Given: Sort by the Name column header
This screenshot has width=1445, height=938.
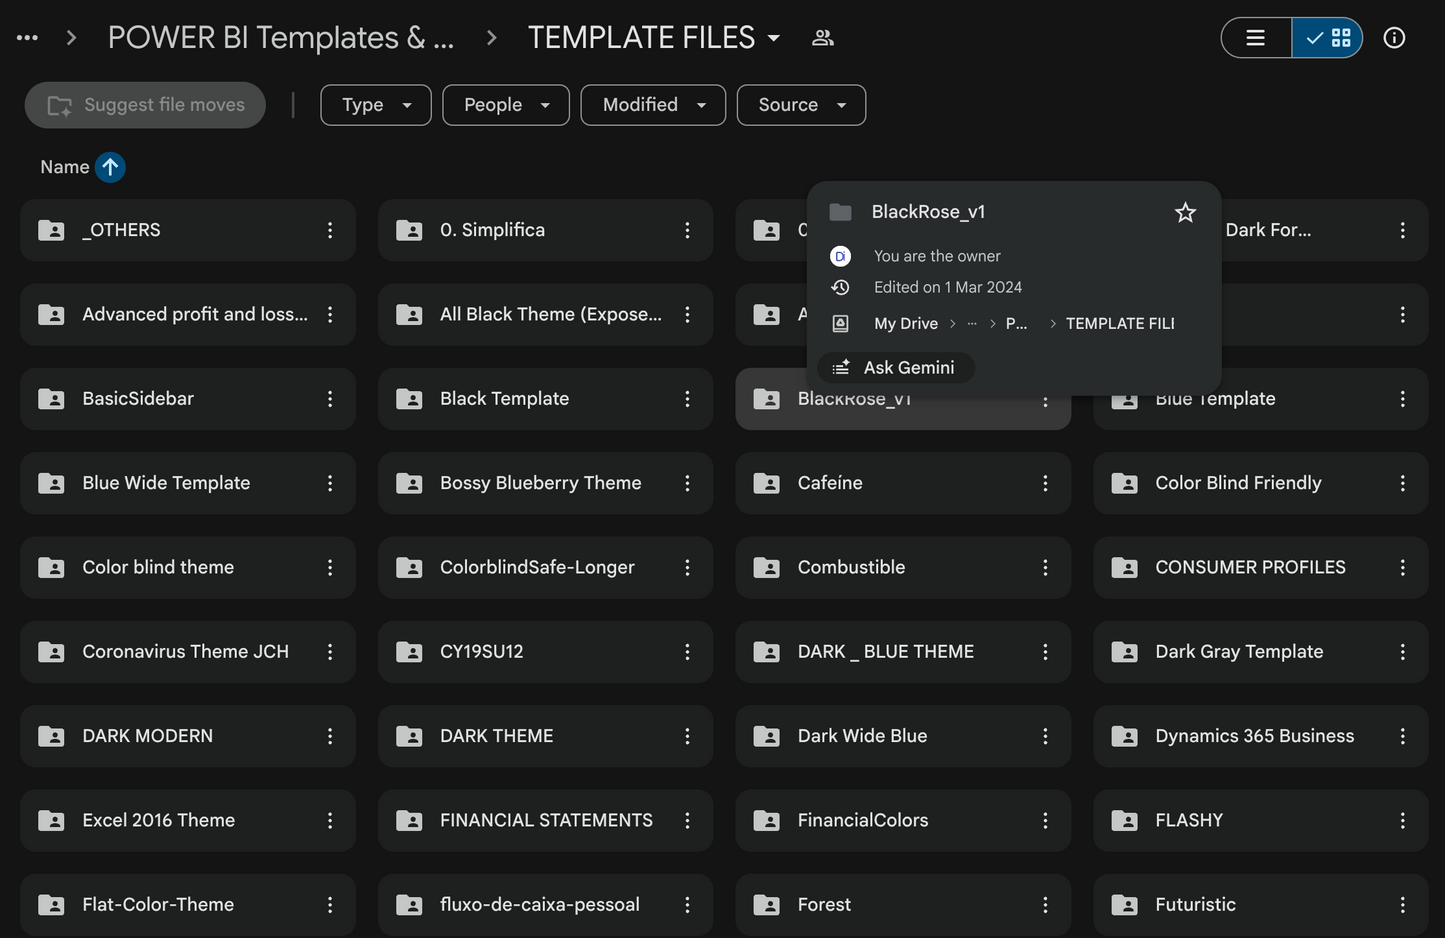Looking at the screenshot, I should click(65, 167).
